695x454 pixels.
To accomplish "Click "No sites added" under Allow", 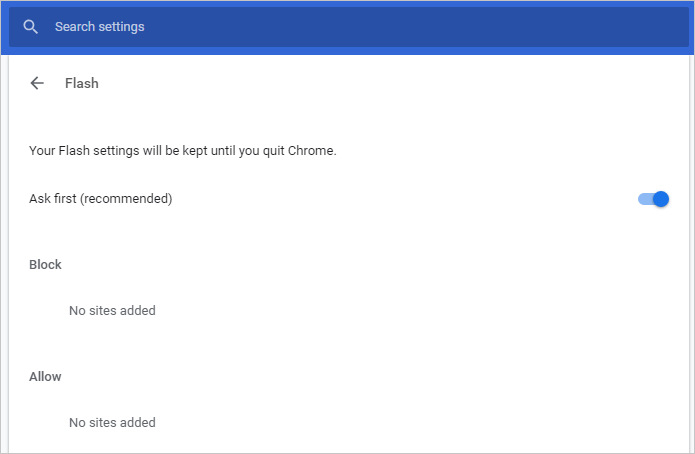I will click(112, 423).
